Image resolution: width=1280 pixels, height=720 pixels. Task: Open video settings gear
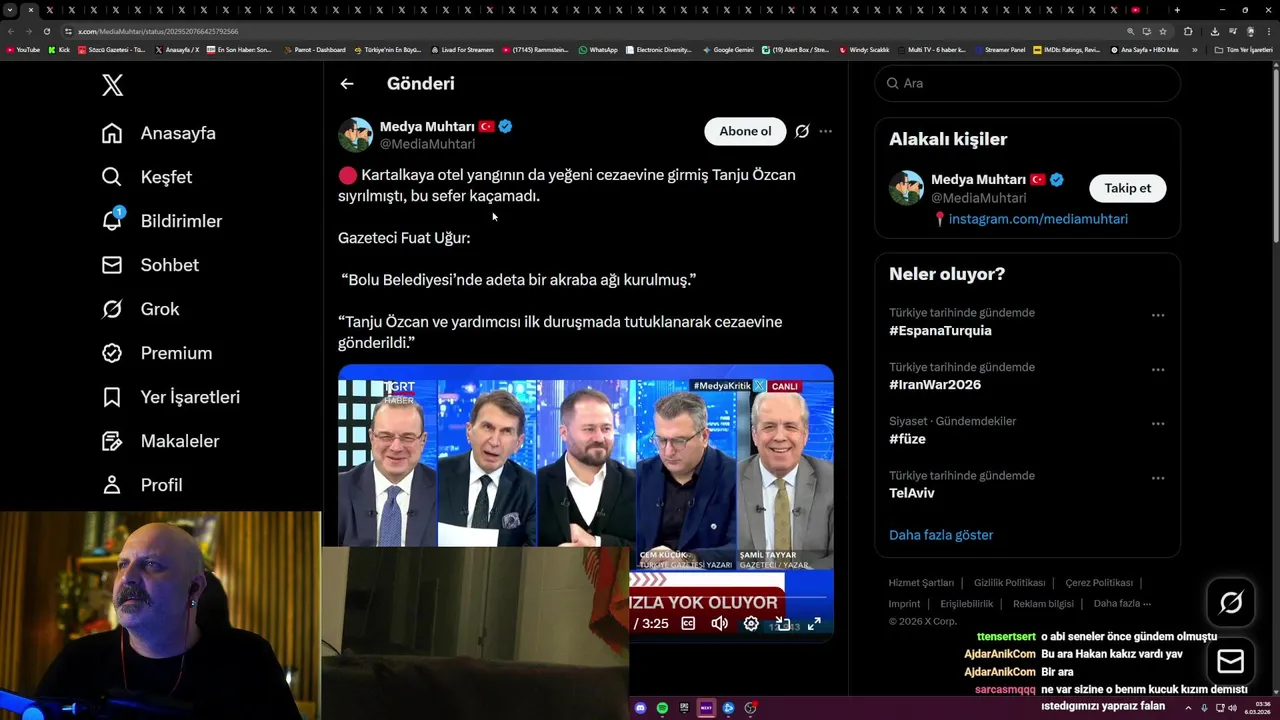click(751, 624)
